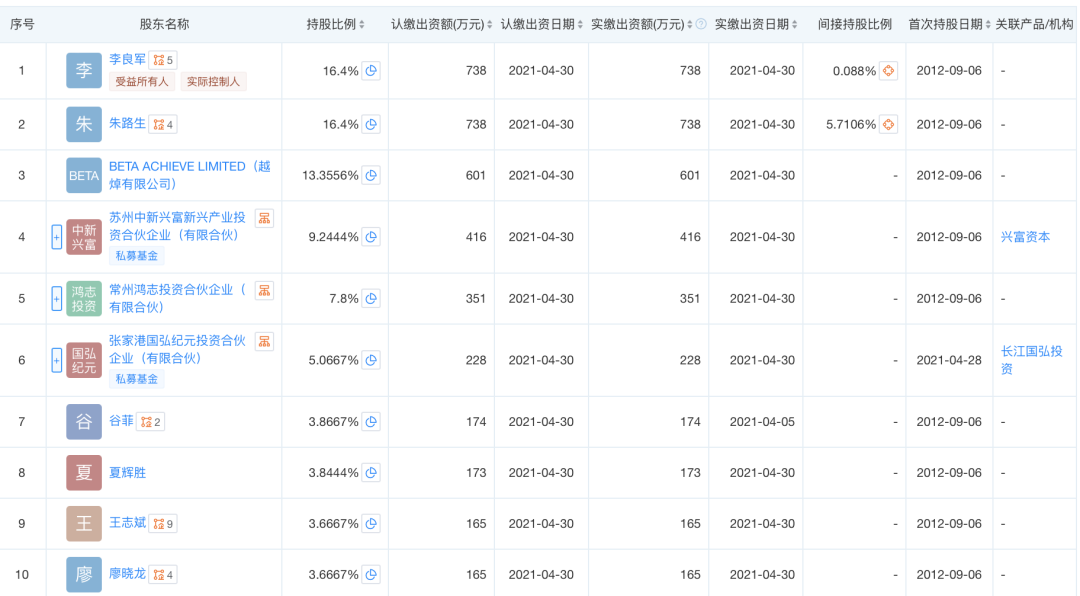
Task: Open shareholder 夏辉胜 profile link
Action: tap(127, 473)
